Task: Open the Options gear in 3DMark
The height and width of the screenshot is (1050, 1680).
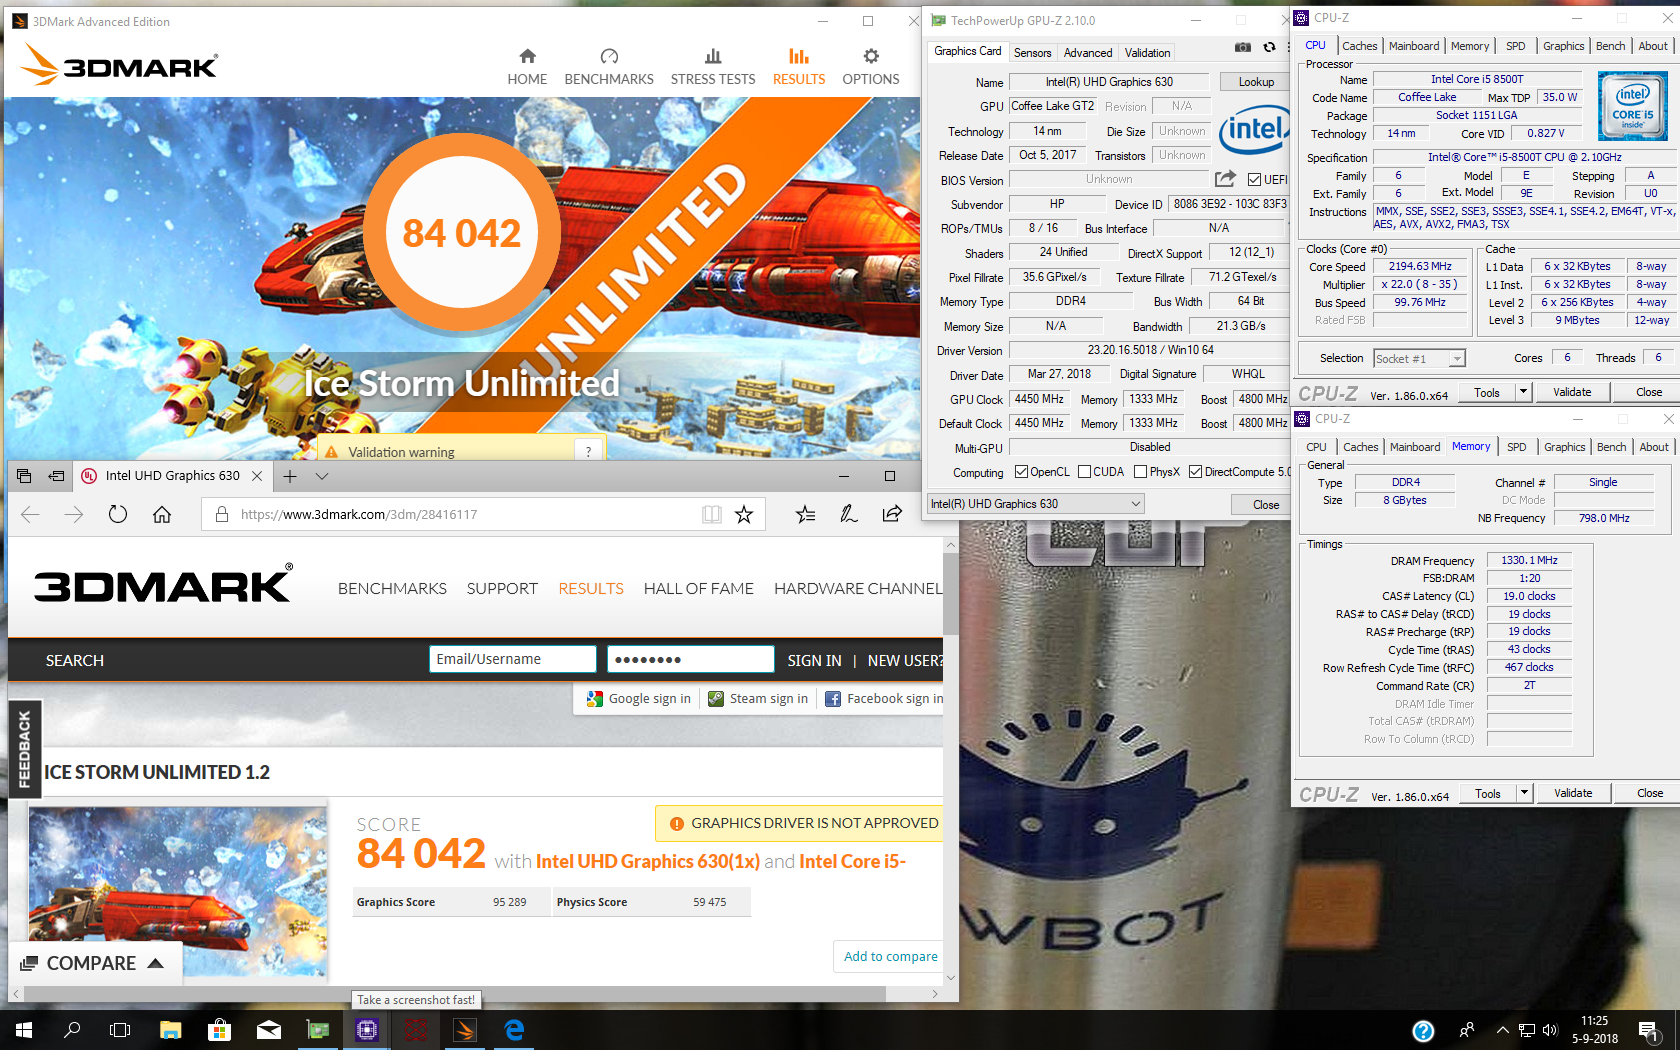Action: point(871,56)
